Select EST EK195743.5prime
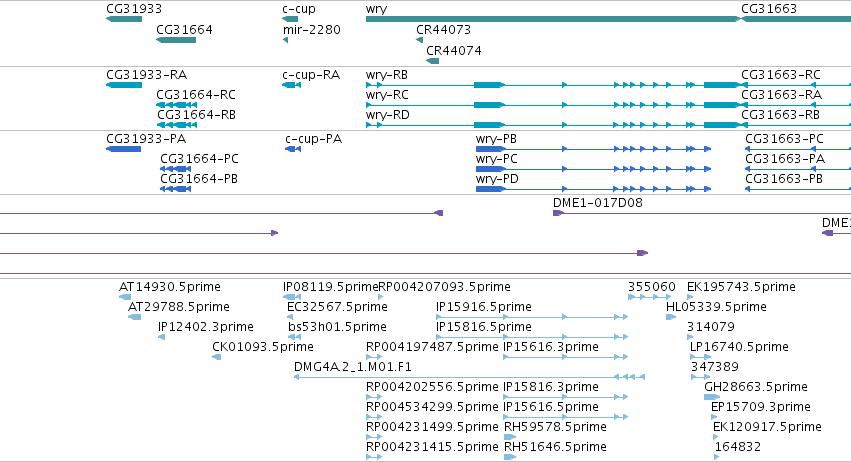This screenshot has height=462, width=851. point(741,287)
